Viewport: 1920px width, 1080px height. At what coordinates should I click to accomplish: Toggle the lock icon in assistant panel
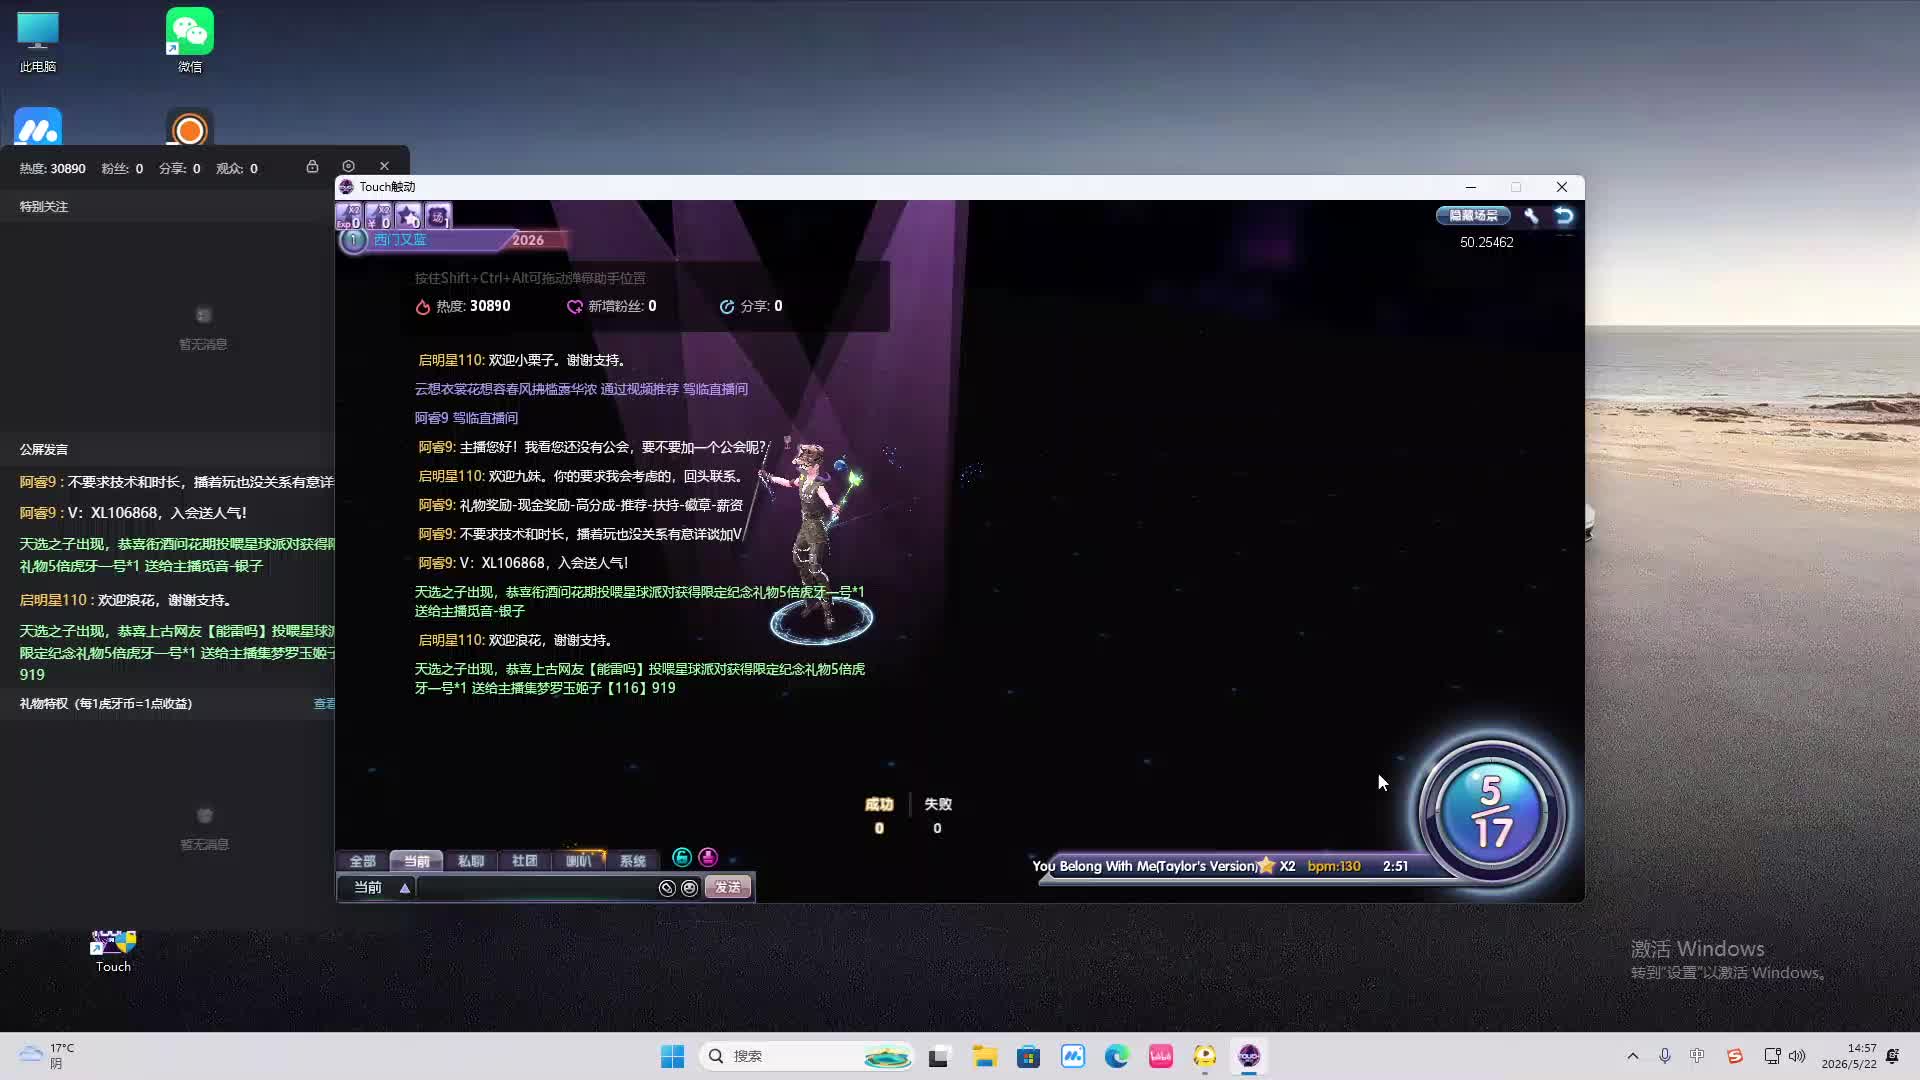tap(312, 167)
